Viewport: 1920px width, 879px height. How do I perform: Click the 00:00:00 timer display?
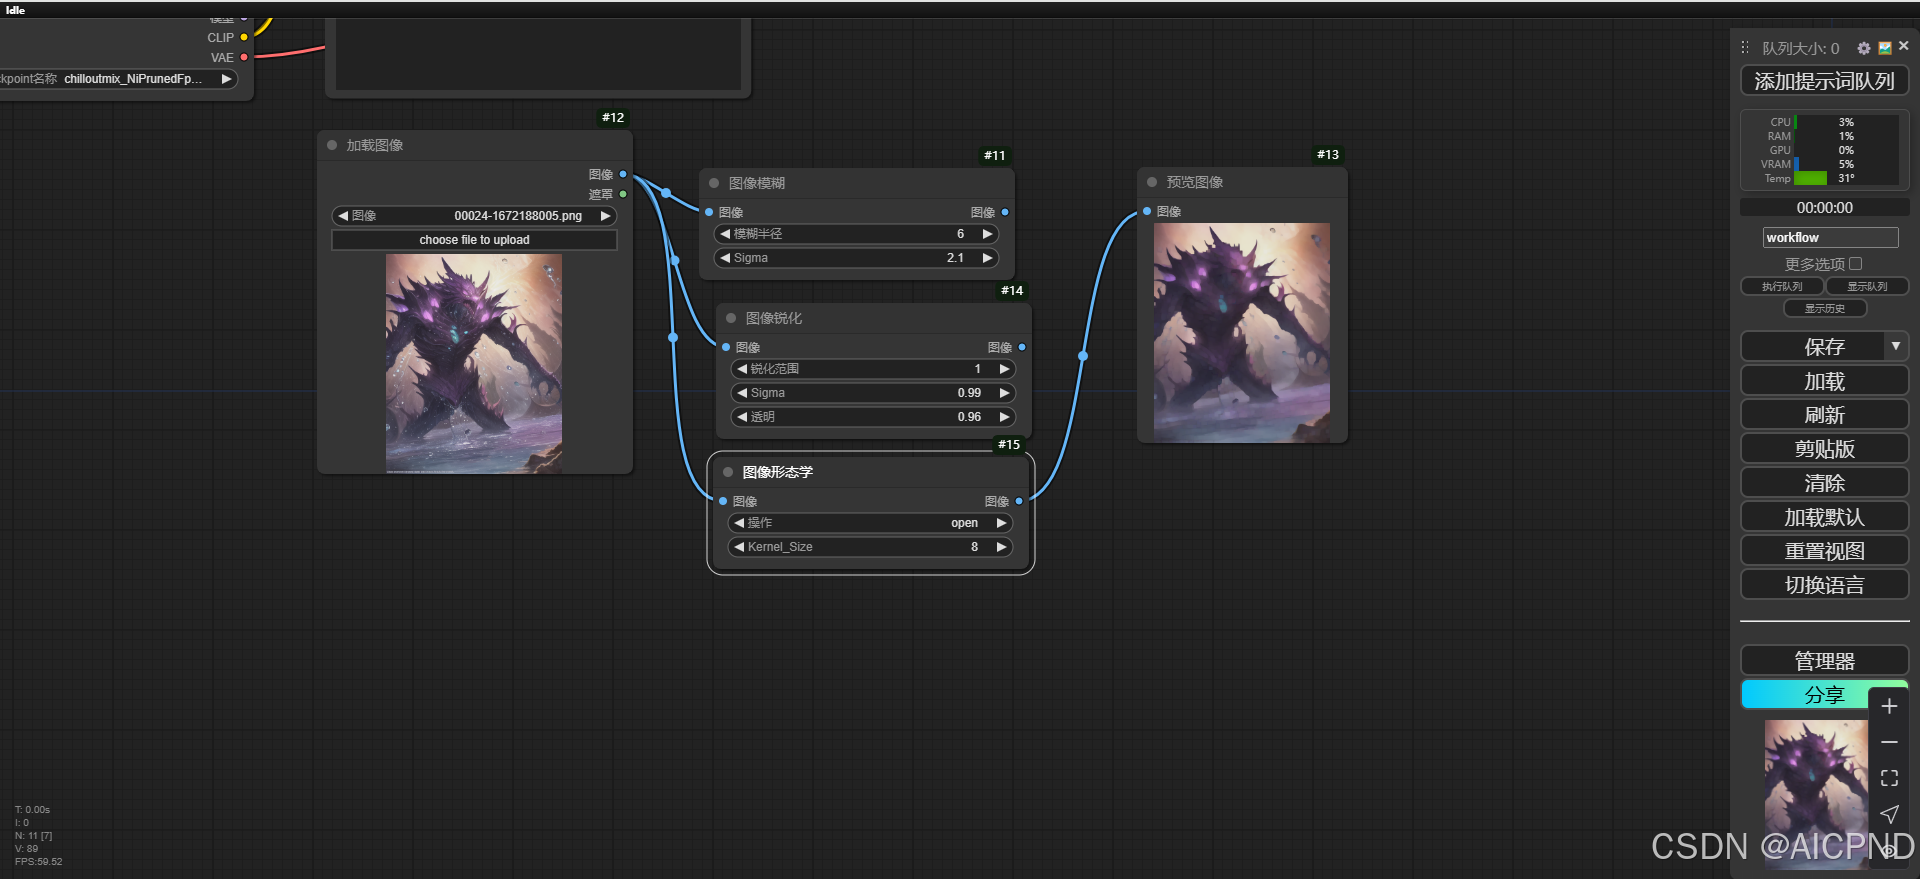1824,208
